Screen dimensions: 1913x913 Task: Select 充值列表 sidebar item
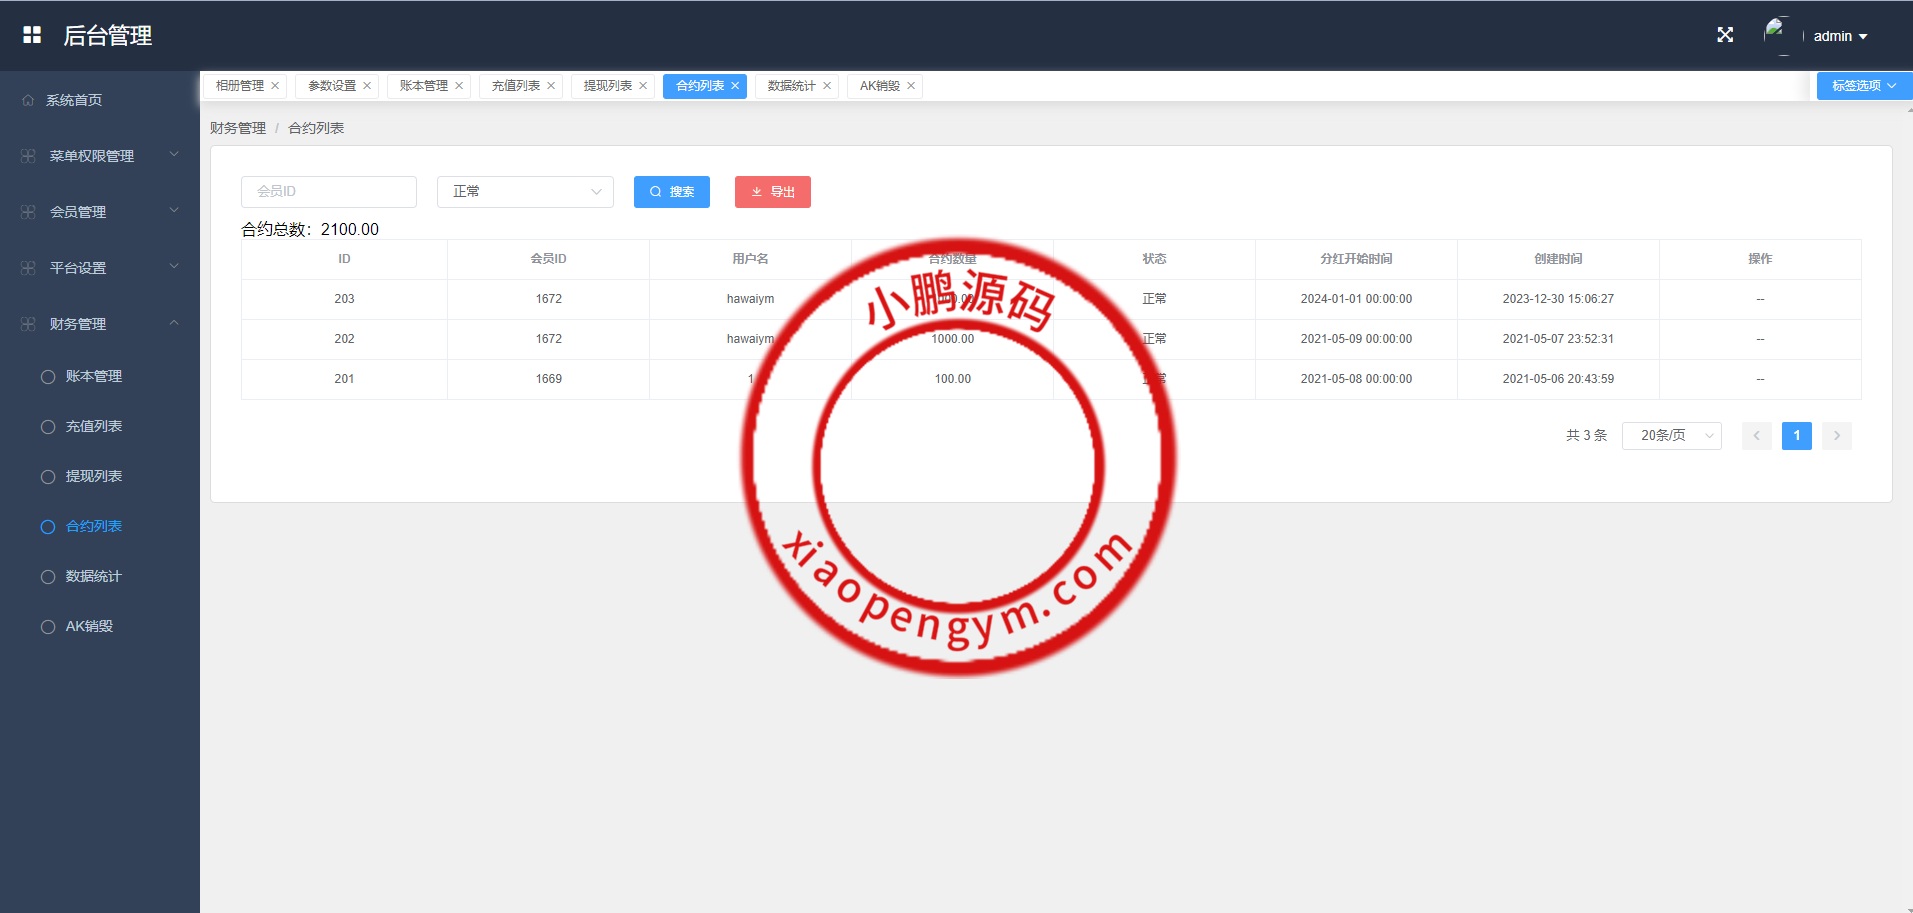[x=94, y=427]
